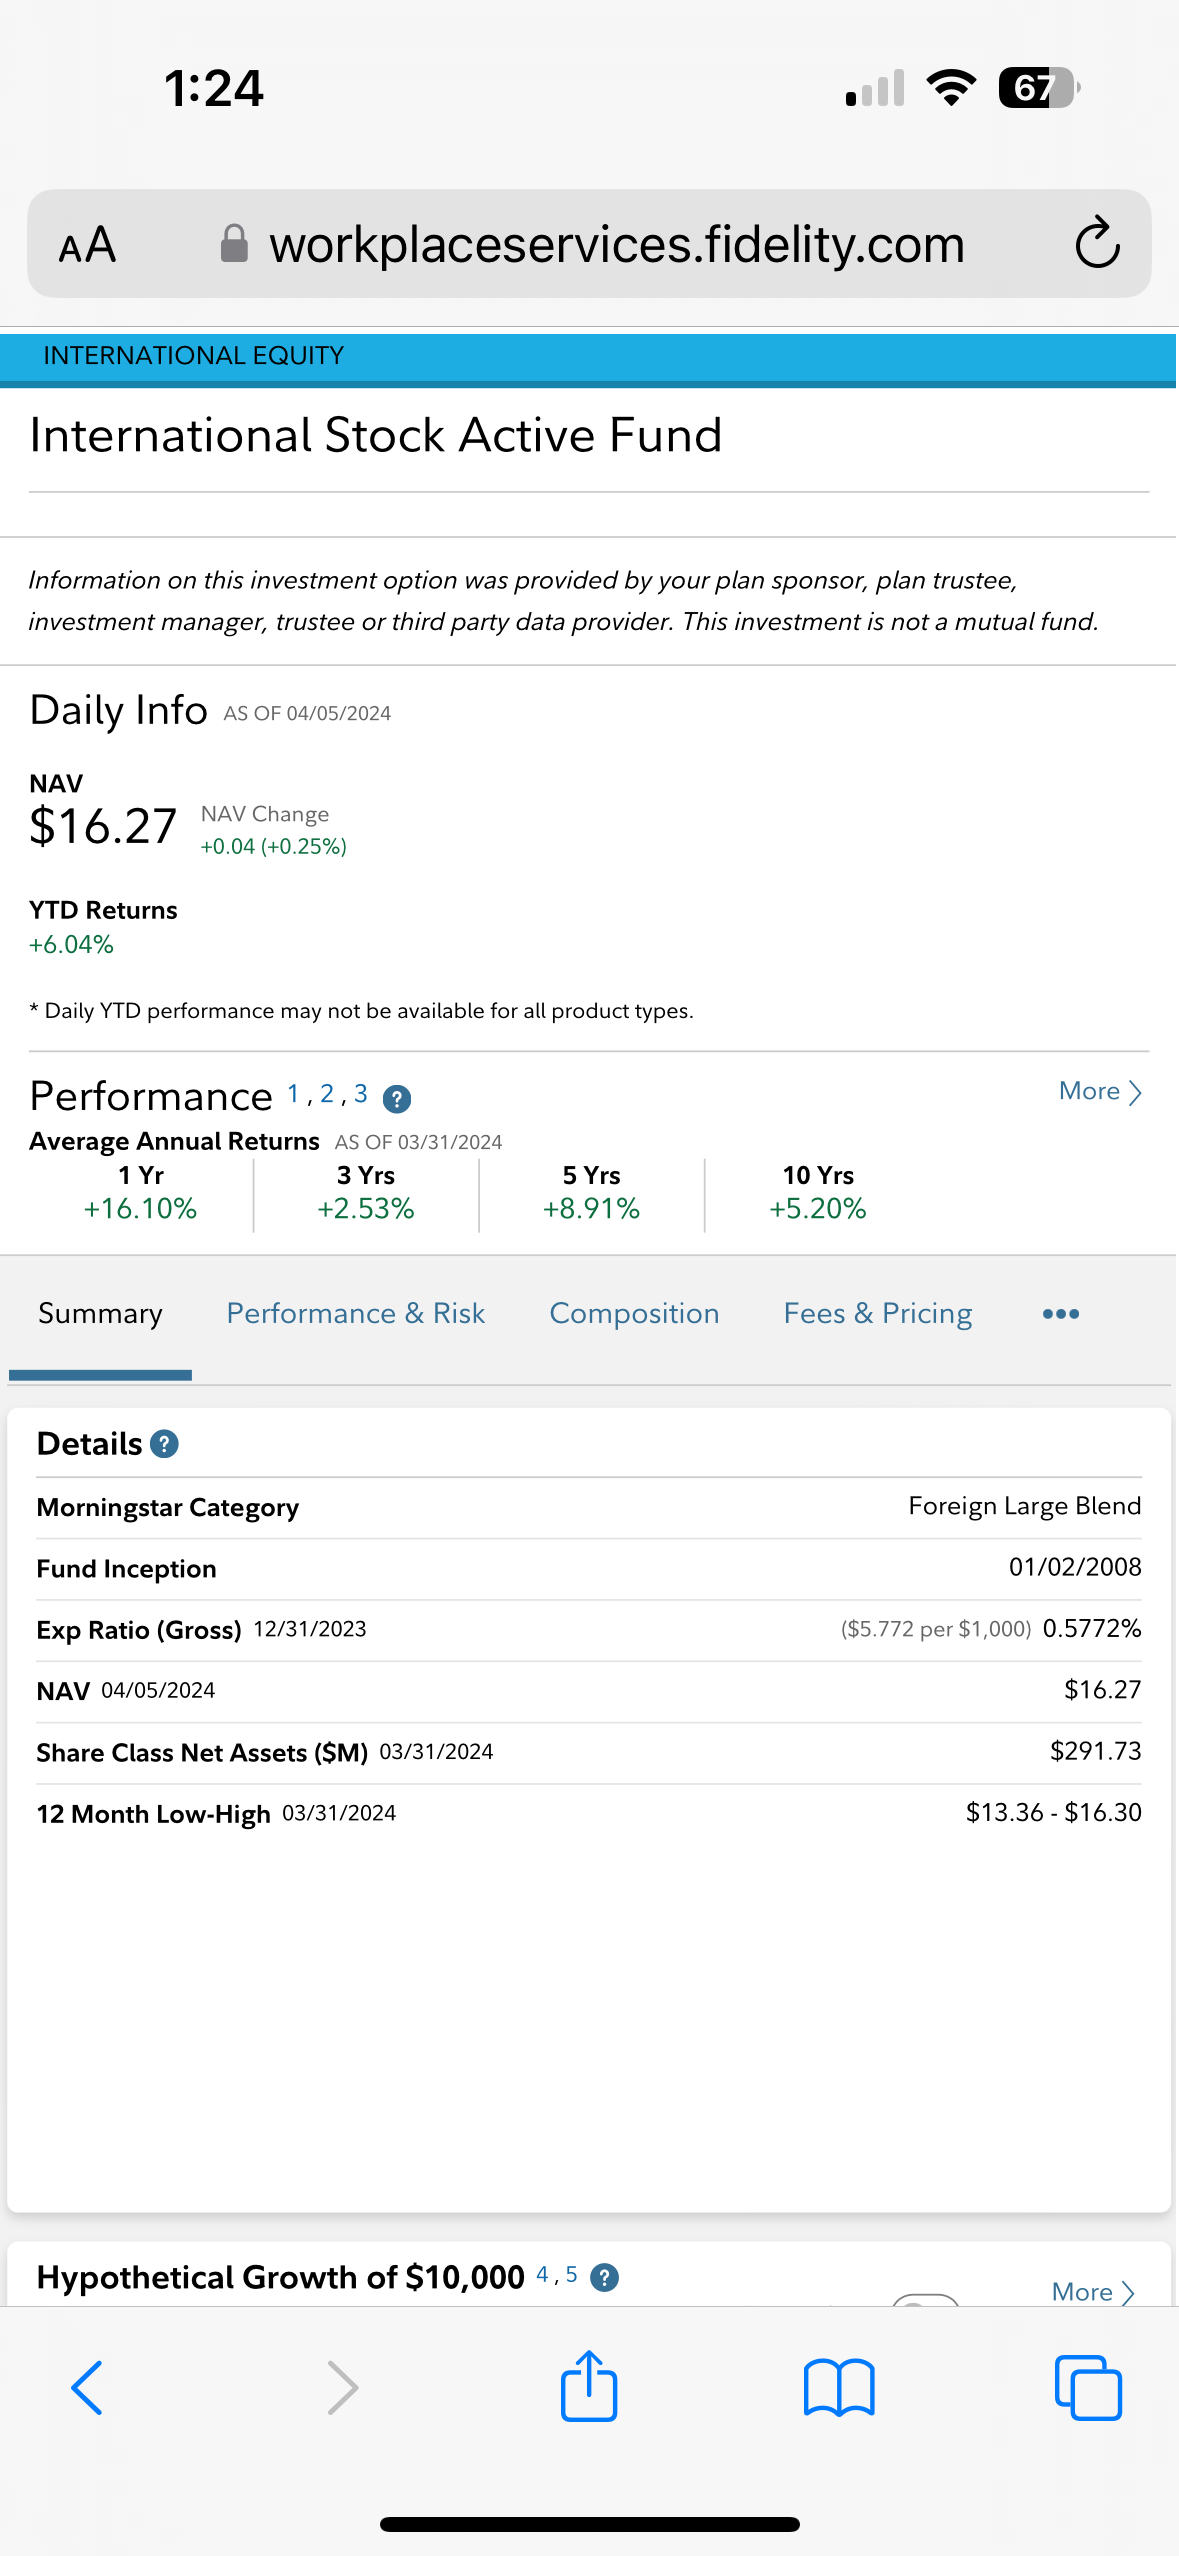
Task: Open Hypothetical Growth footnote 5 link
Action: (x=572, y=2275)
